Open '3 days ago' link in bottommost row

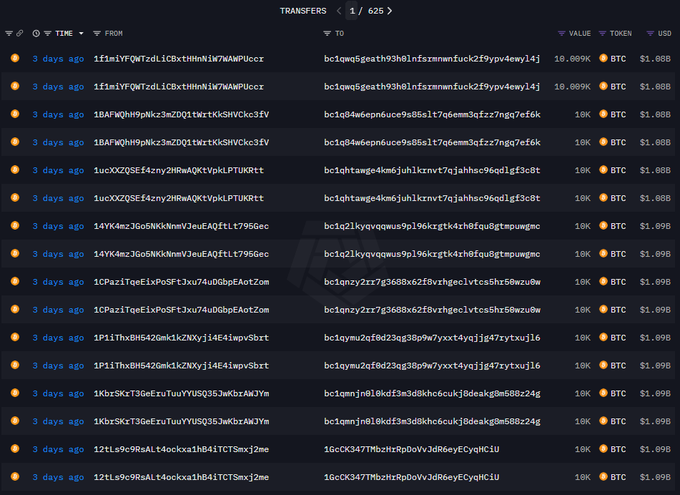(x=58, y=477)
